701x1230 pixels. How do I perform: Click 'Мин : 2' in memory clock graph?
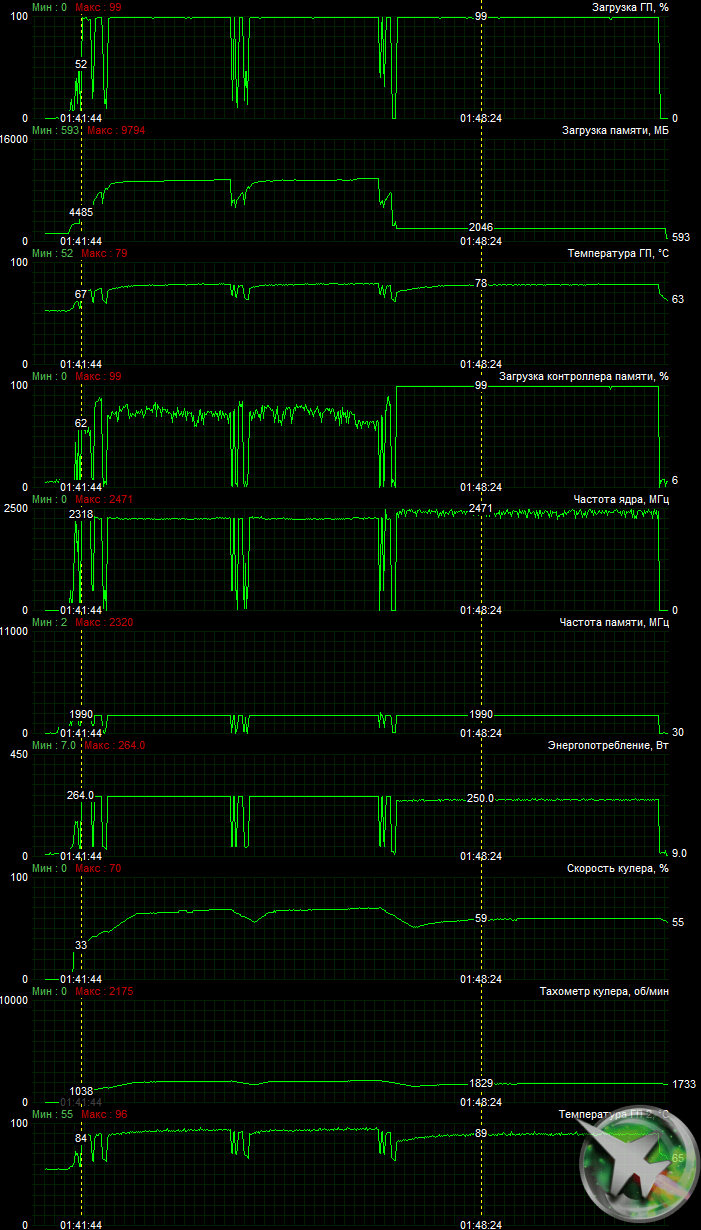(50, 622)
